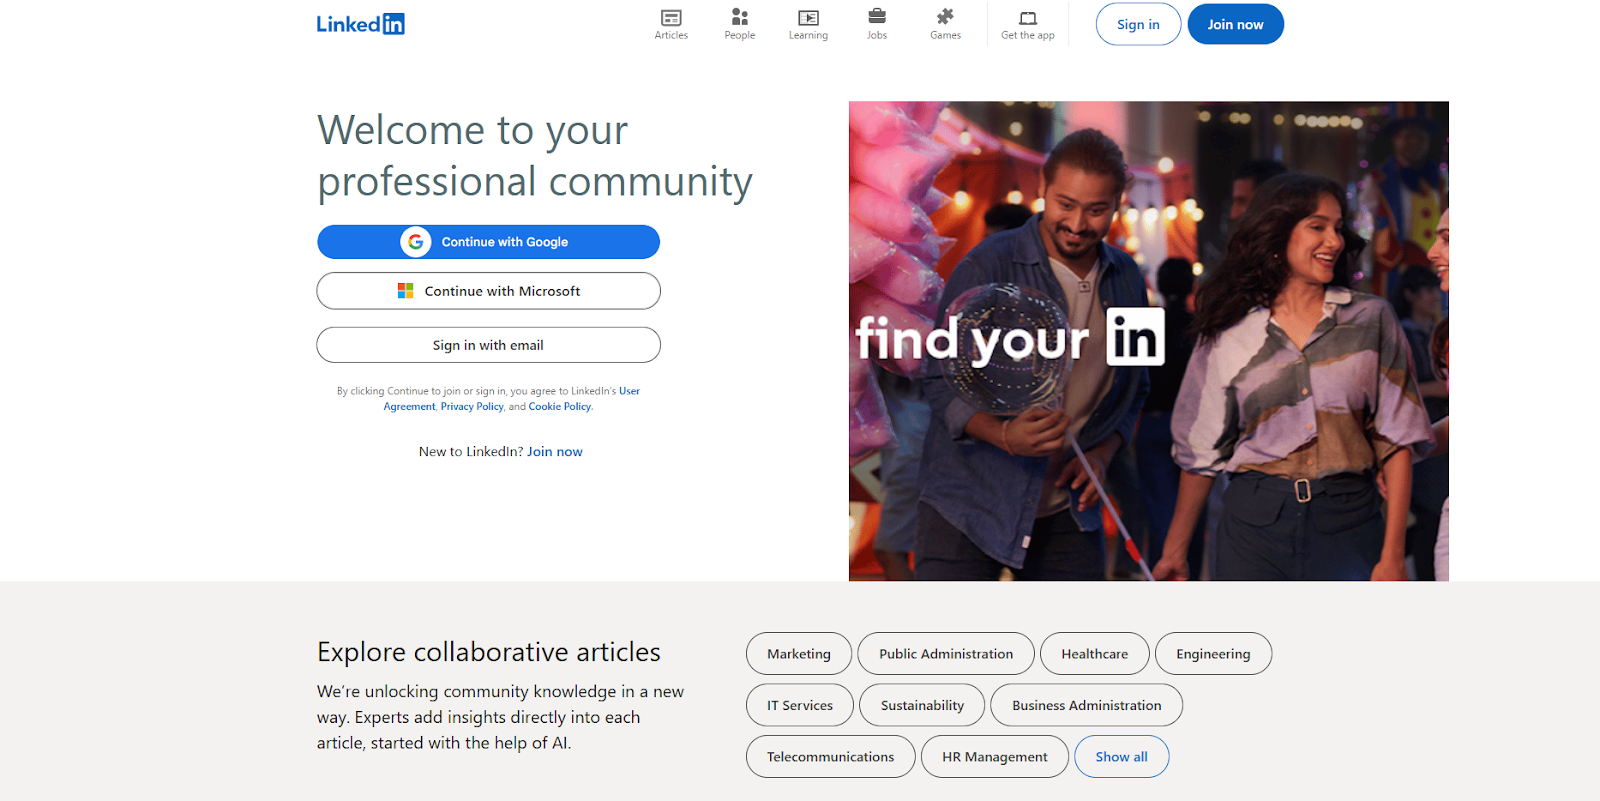Select the Healthcare topic pill
1600x801 pixels.
point(1094,654)
